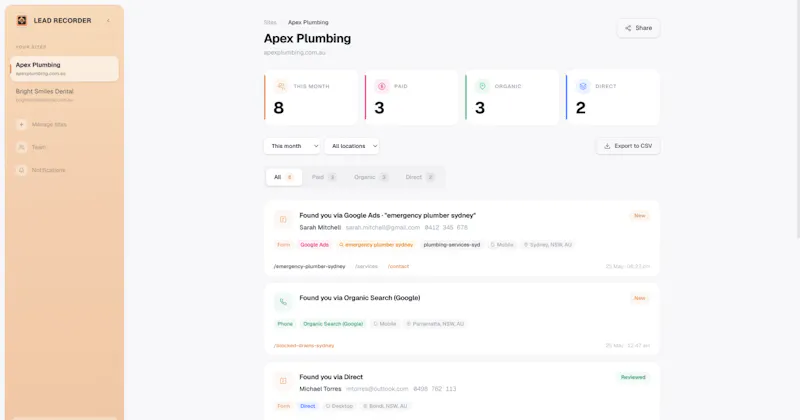Select the All leads tab
800x420 pixels.
pyautogui.click(x=284, y=177)
